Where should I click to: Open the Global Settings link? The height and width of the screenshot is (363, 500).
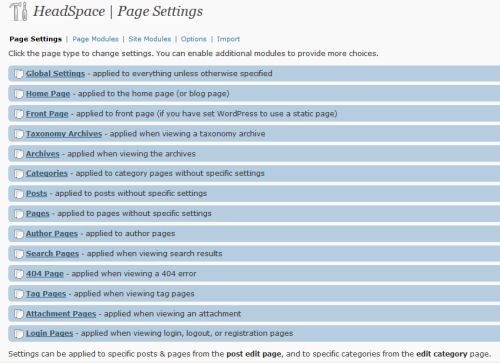pyautogui.click(x=56, y=73)
